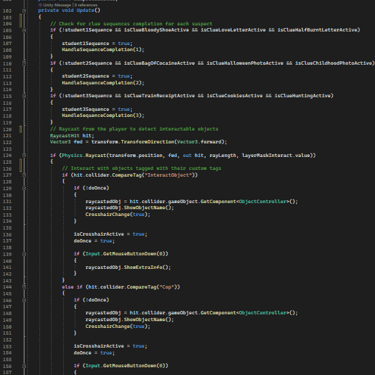Click 'isClueHuntingActive' on line 115
This screenshot has height=375, width=375.
pyautogui.click(x=303, y=96)
